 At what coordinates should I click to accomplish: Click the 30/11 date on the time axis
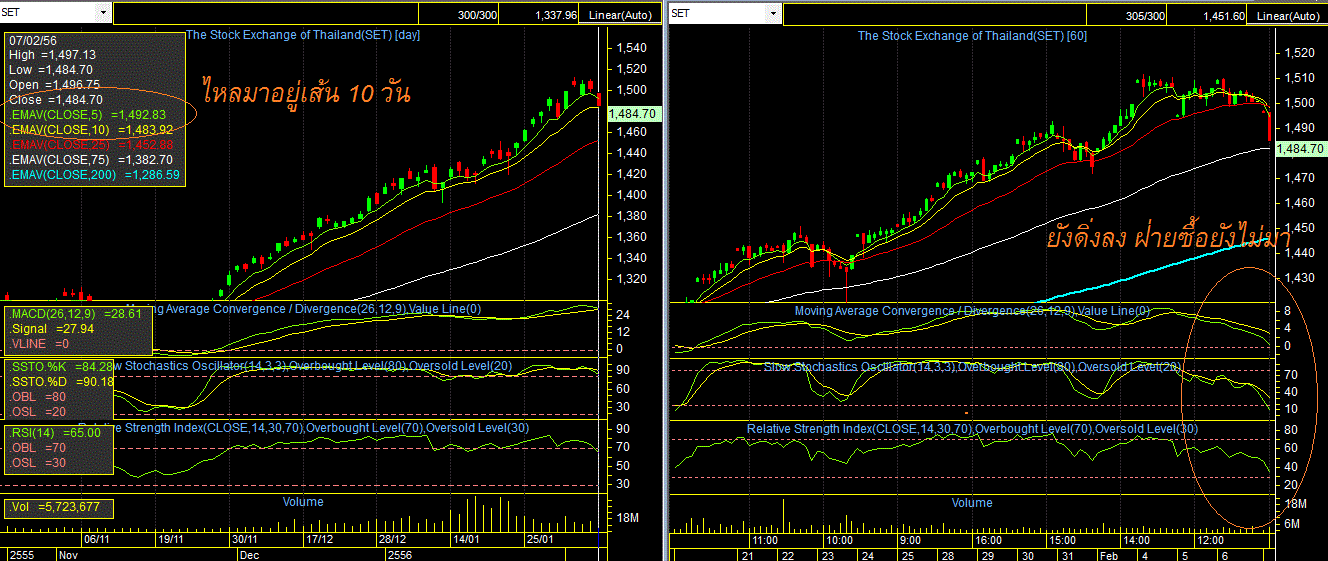point(245,539)
